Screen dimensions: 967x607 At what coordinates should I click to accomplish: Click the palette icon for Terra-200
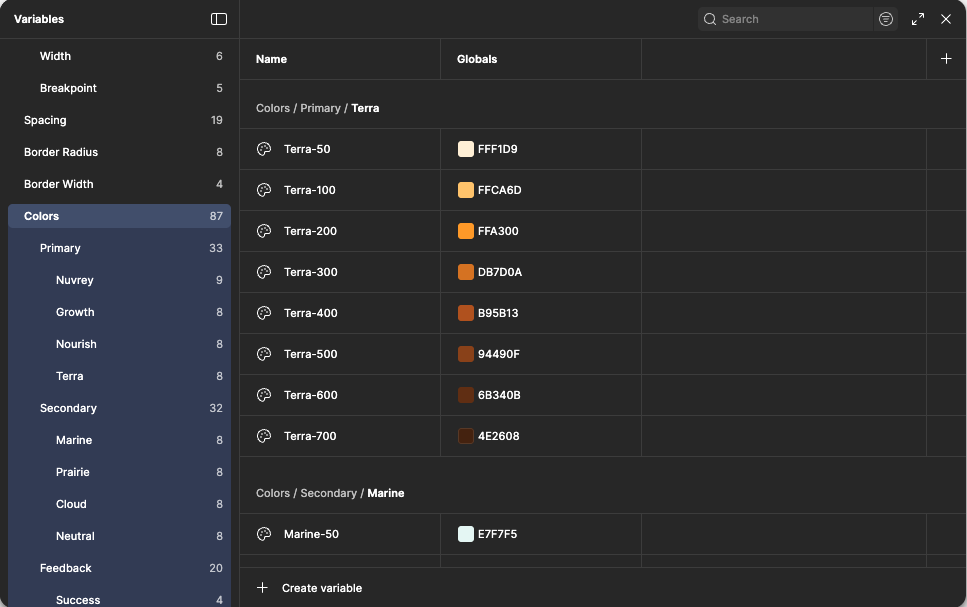coord(264,231)
